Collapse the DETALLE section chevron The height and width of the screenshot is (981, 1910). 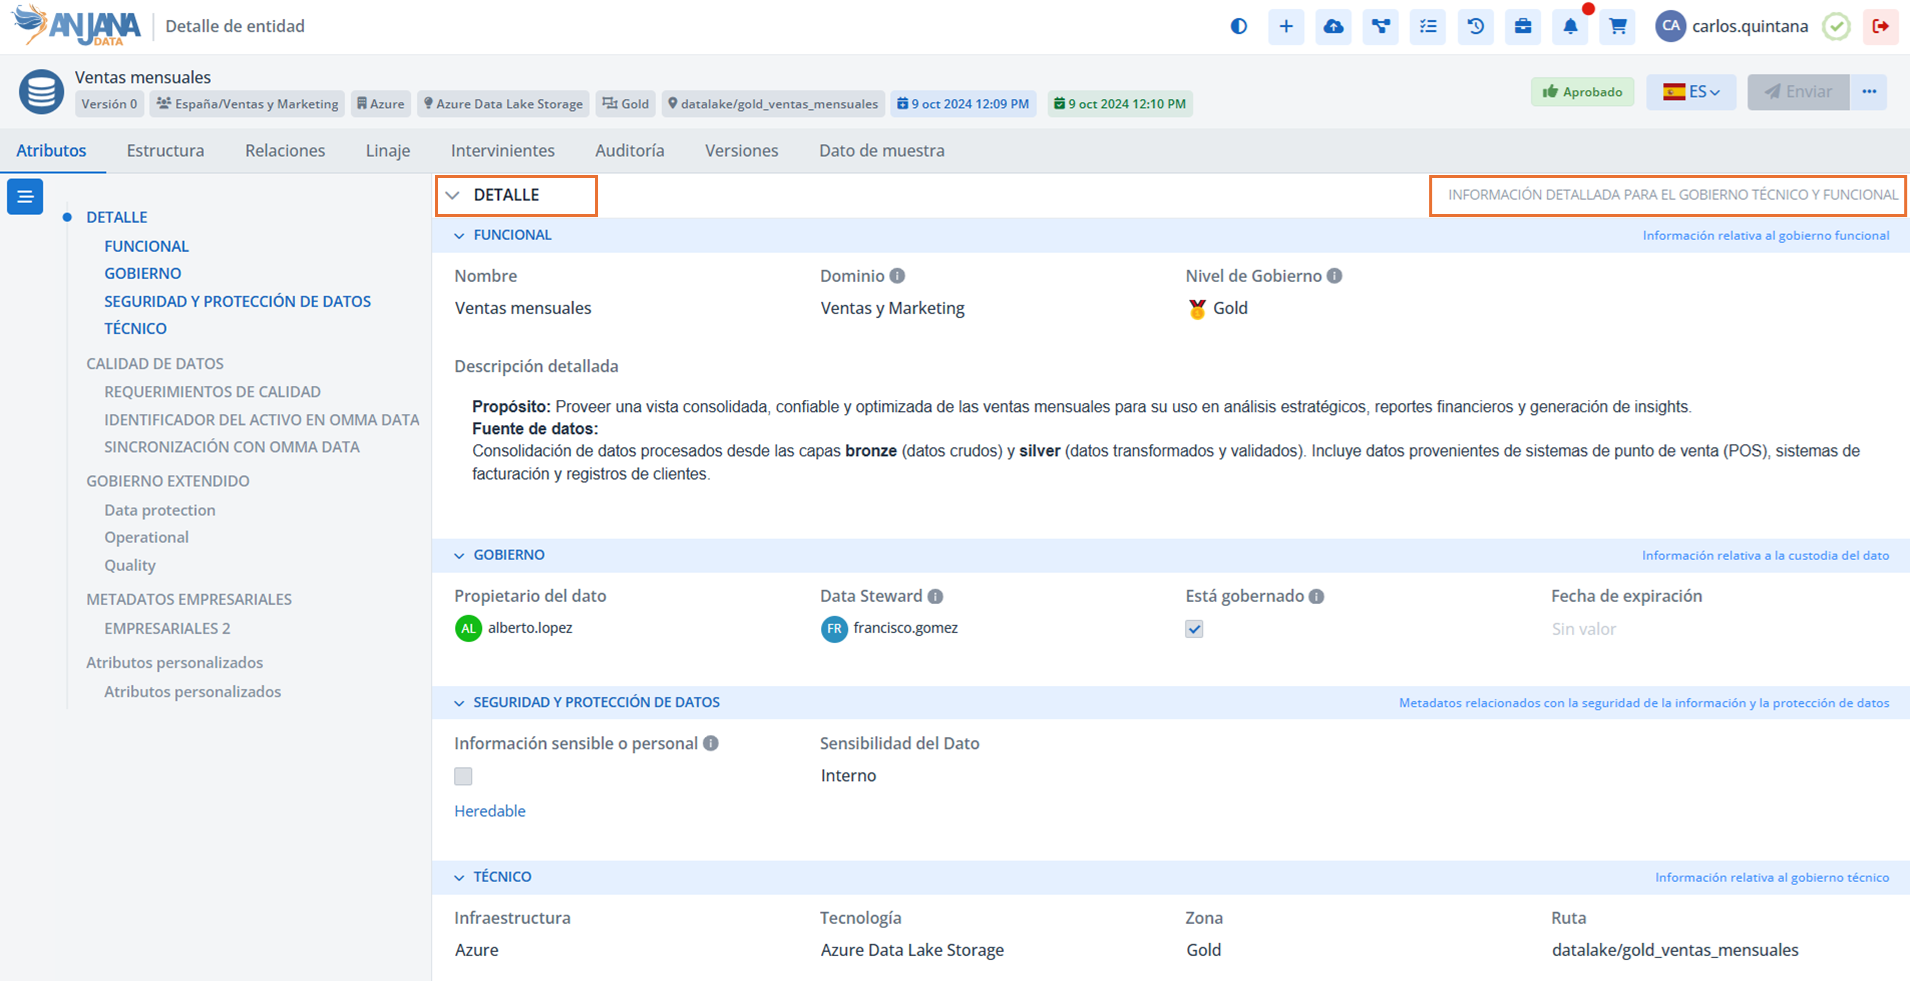click(453, 195)
